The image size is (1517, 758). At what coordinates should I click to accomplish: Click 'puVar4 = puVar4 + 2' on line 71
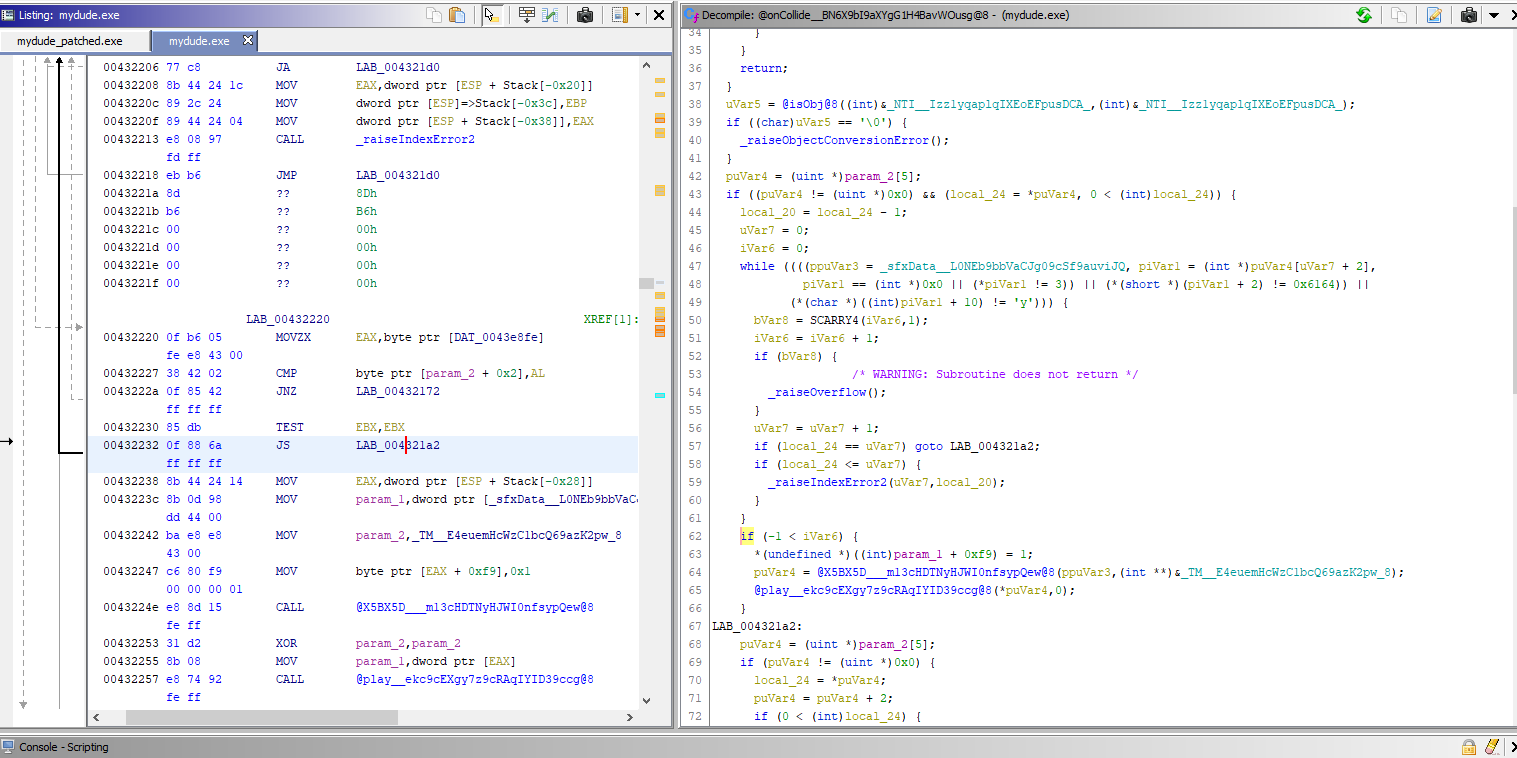(x=820, y=698)
